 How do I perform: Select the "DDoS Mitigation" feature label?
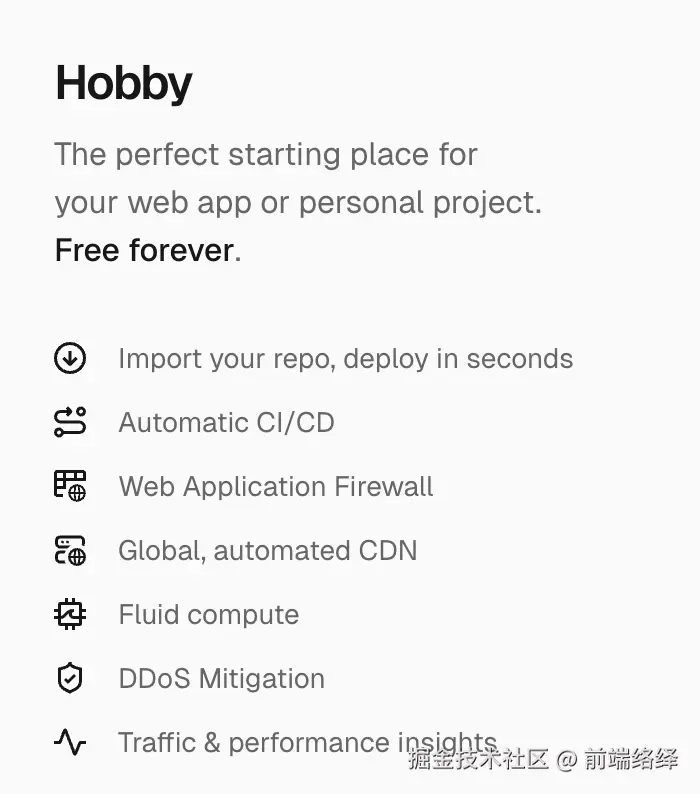(221, 678)
